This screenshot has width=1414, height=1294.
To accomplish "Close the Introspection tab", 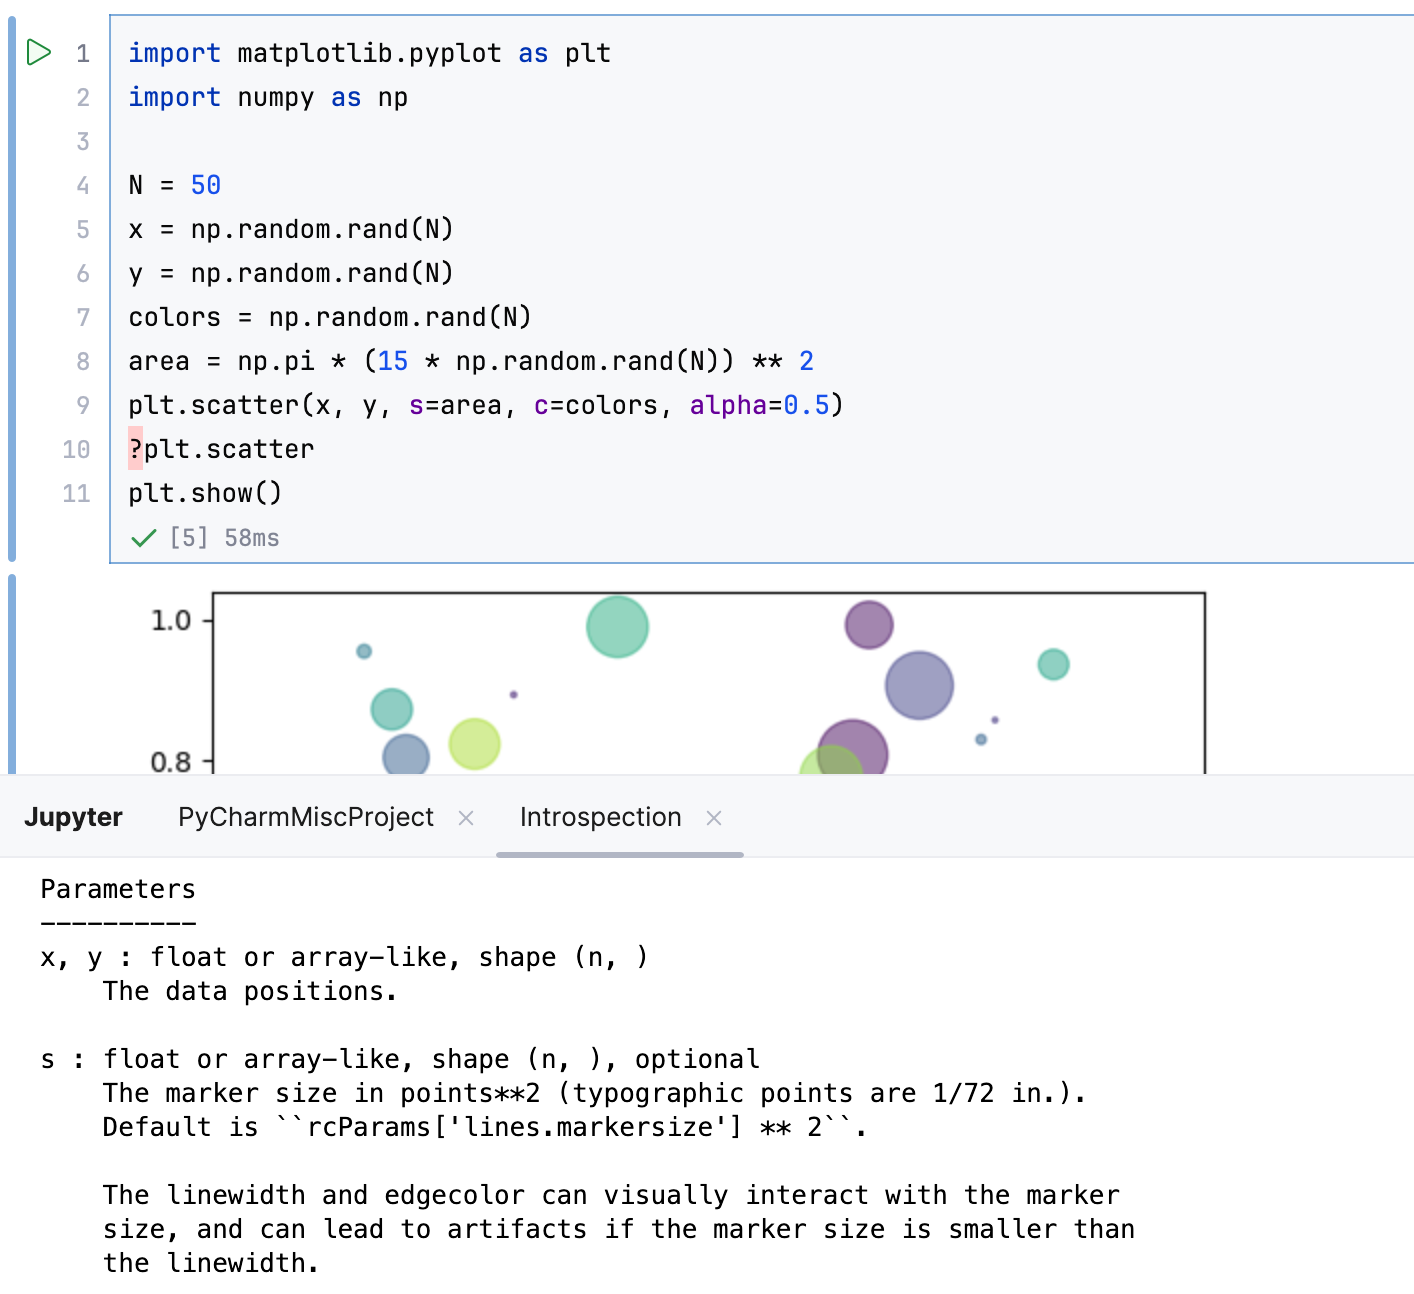I will click(714, 818).
